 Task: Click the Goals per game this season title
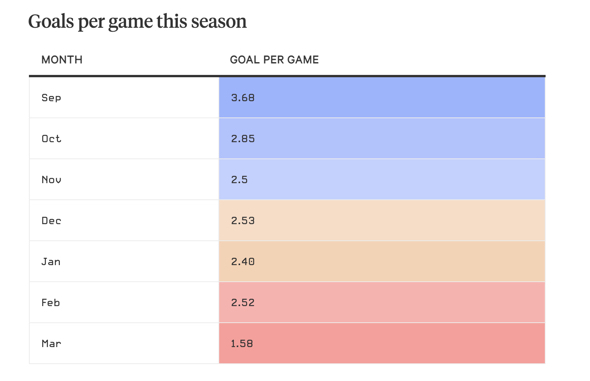137,22
